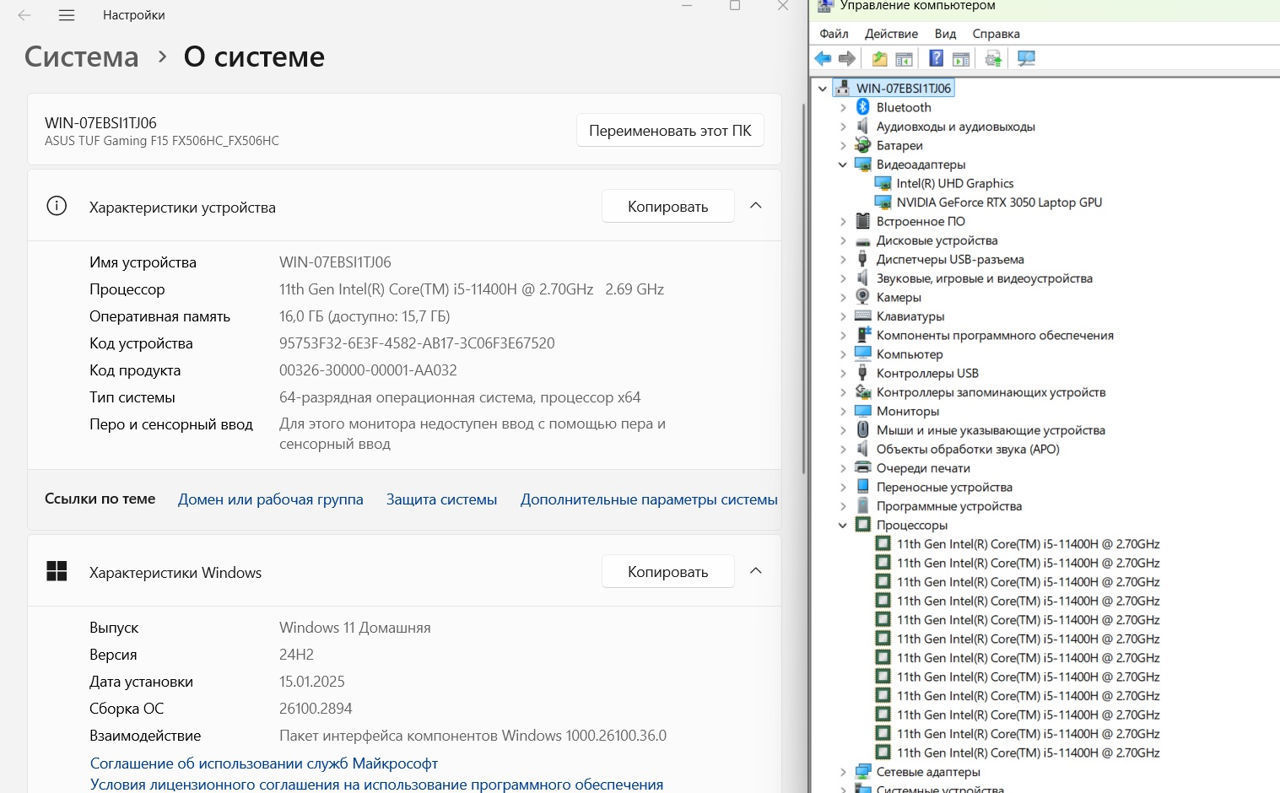Click the Up one level folder icon

click(x=879, y=59)
